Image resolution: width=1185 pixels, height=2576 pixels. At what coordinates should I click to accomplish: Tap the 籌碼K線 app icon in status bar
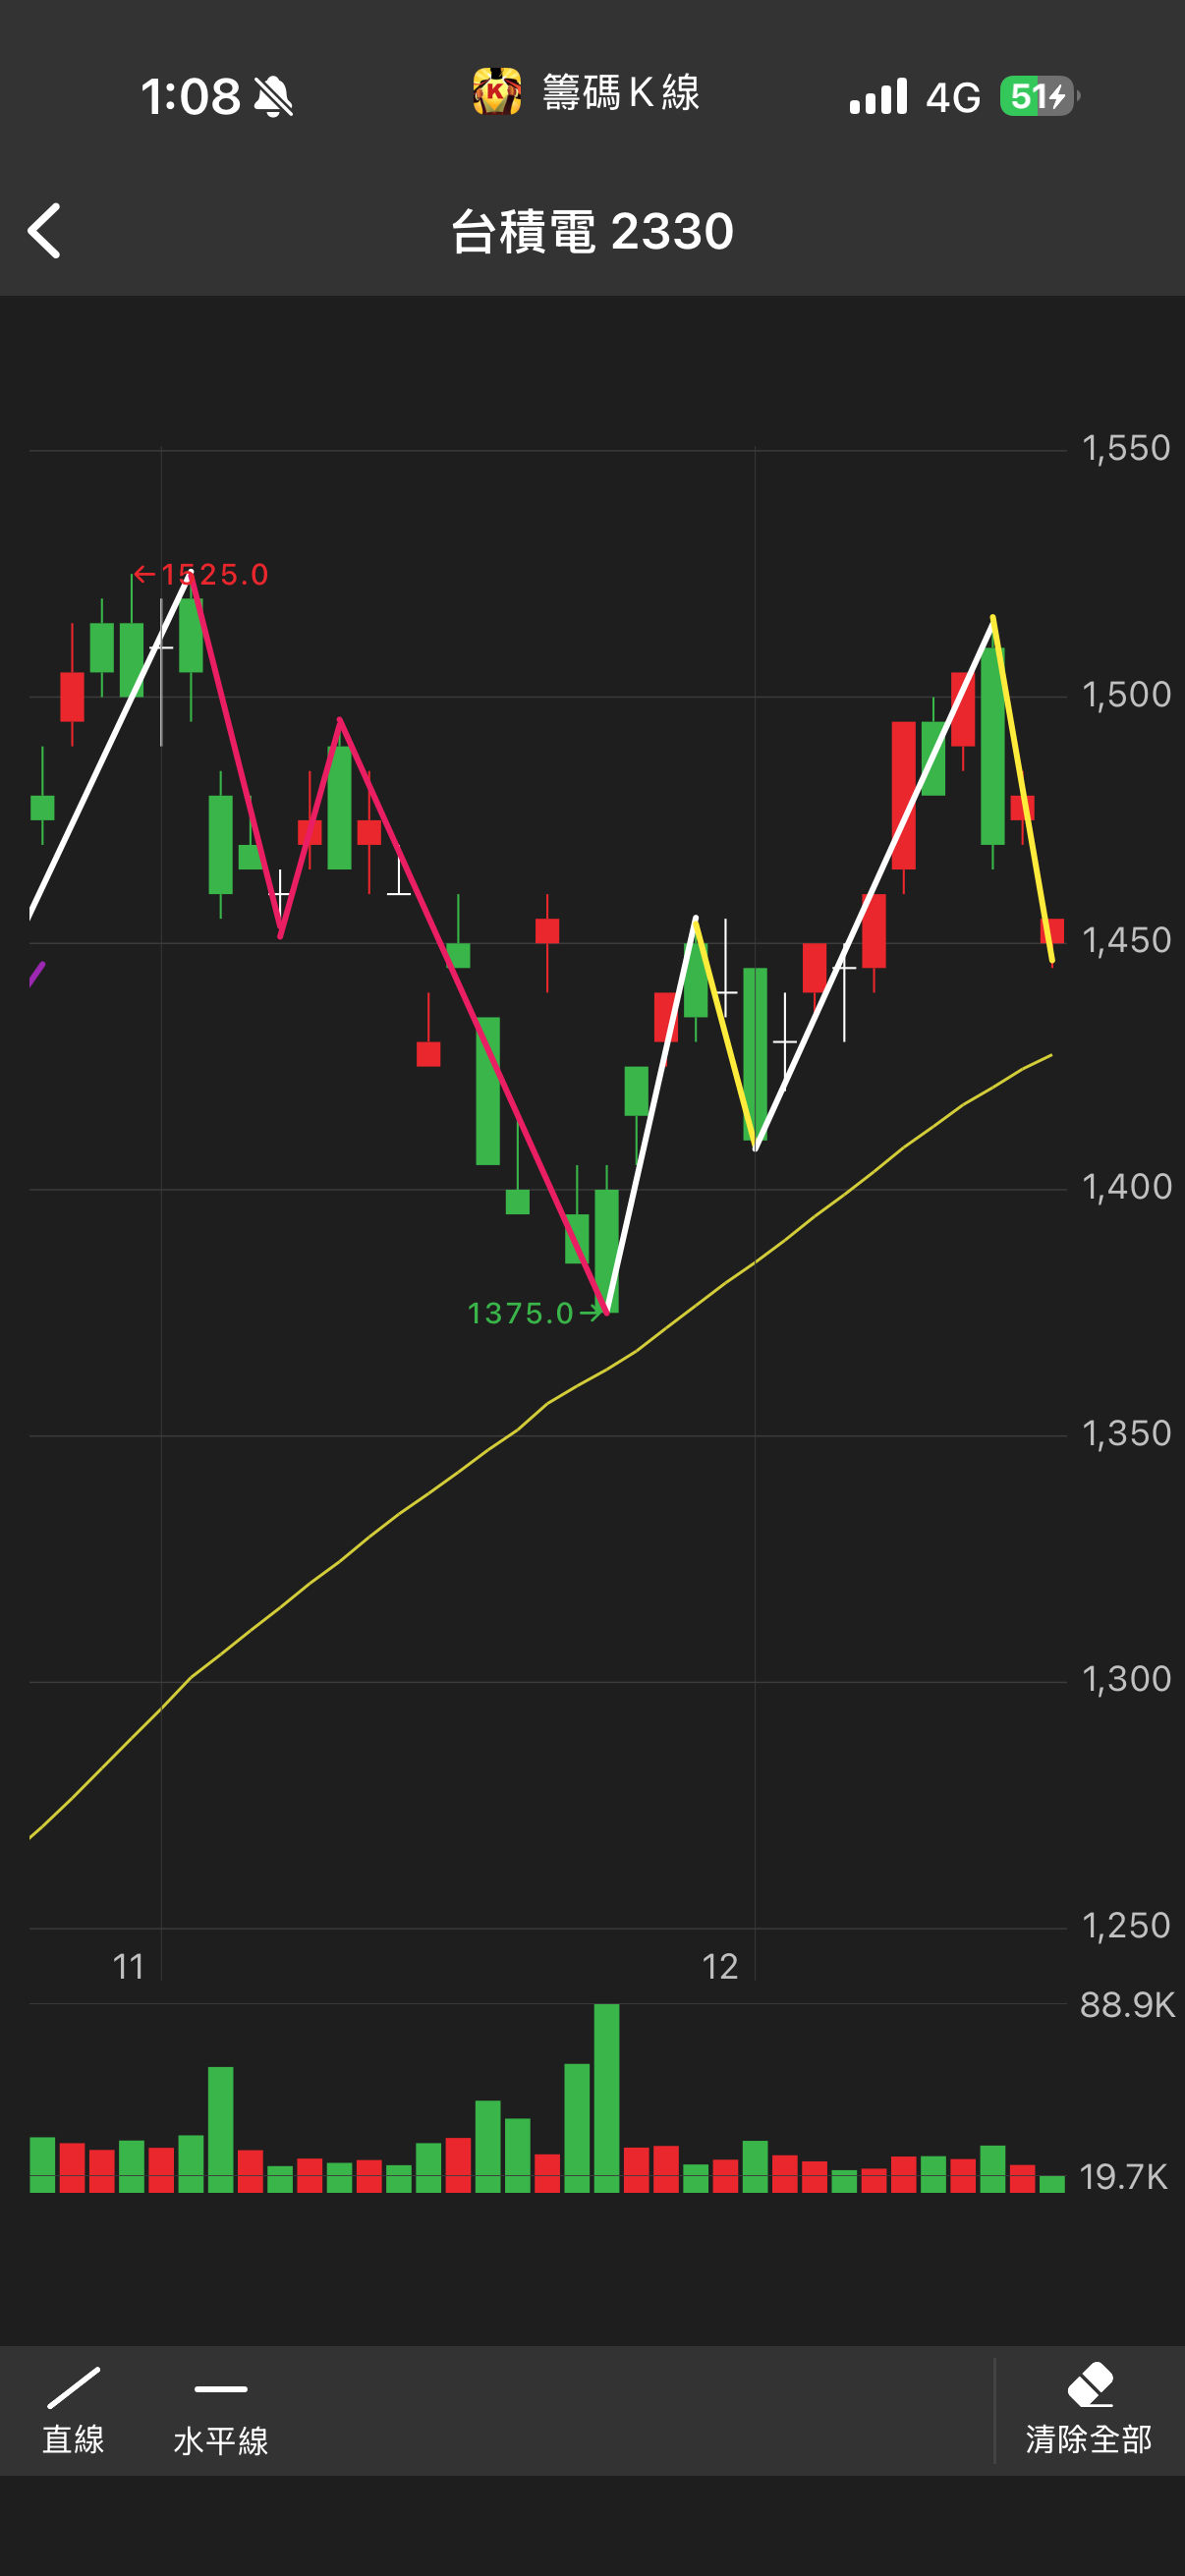click(x=497, y=93)
